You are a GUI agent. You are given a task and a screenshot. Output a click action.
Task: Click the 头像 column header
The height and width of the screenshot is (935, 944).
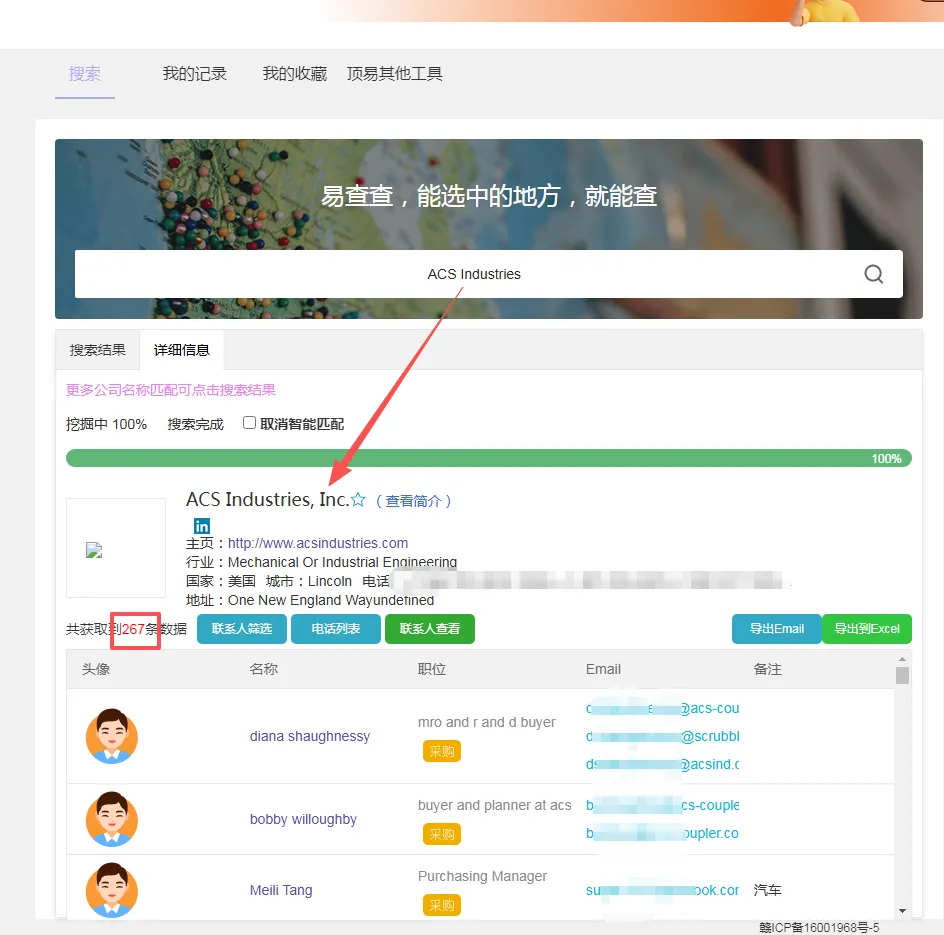[96, 669]
